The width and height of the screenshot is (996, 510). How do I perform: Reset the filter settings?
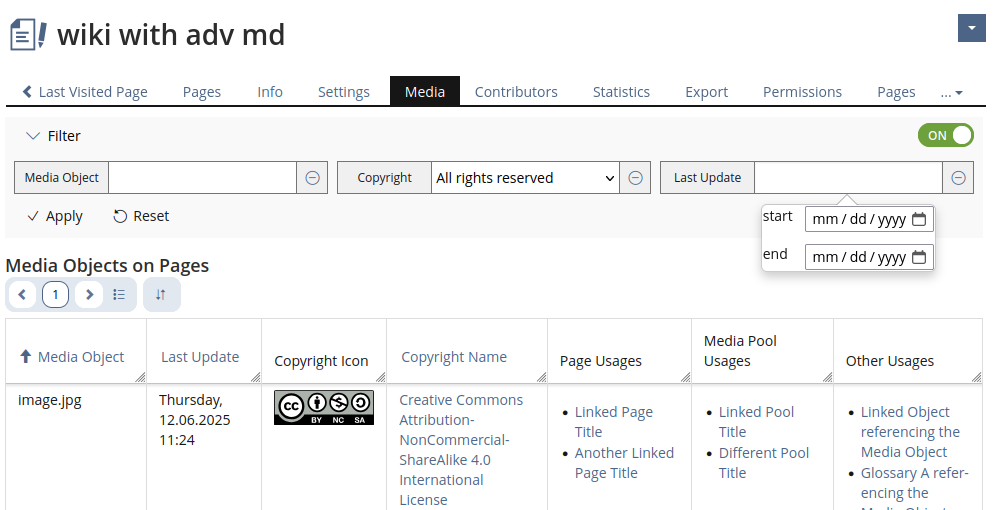(141, 216)
